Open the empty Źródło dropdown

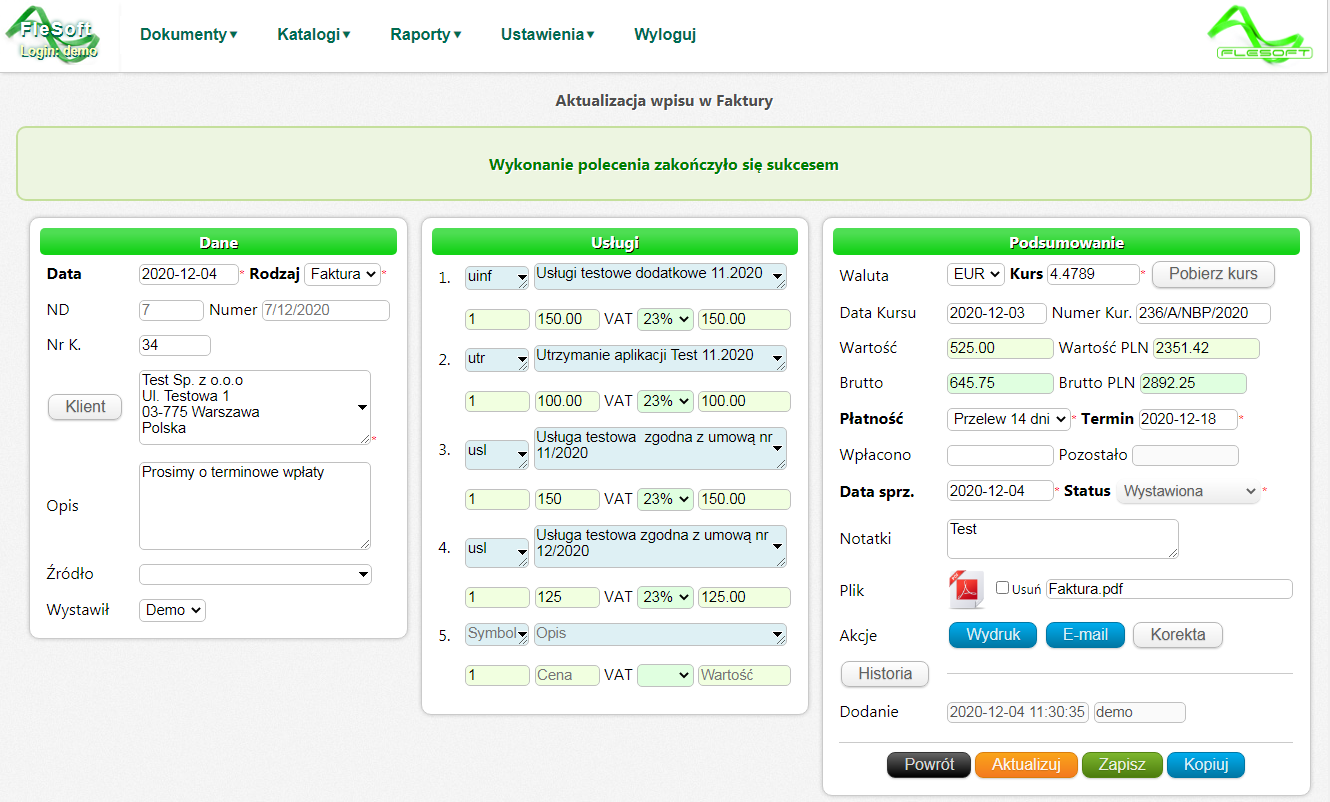tap(255, 575)
